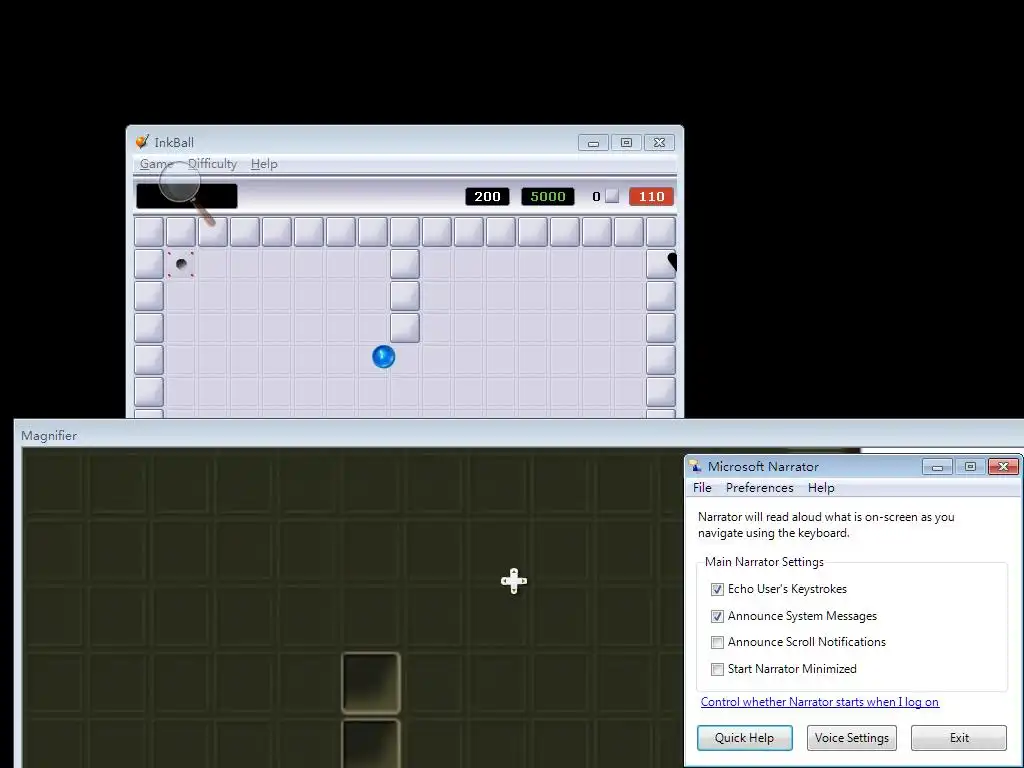This screenshot has width=1024, height=768.
Task: Open Voice Settings in Narrator
Action: (852, 738)
